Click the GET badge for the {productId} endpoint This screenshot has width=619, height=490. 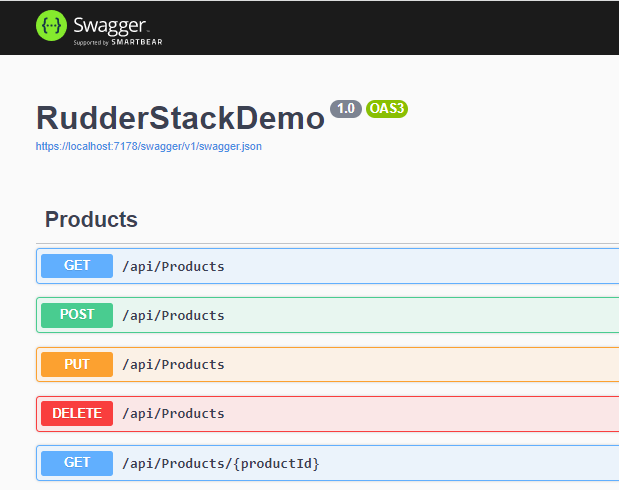(x=77, y=462)
